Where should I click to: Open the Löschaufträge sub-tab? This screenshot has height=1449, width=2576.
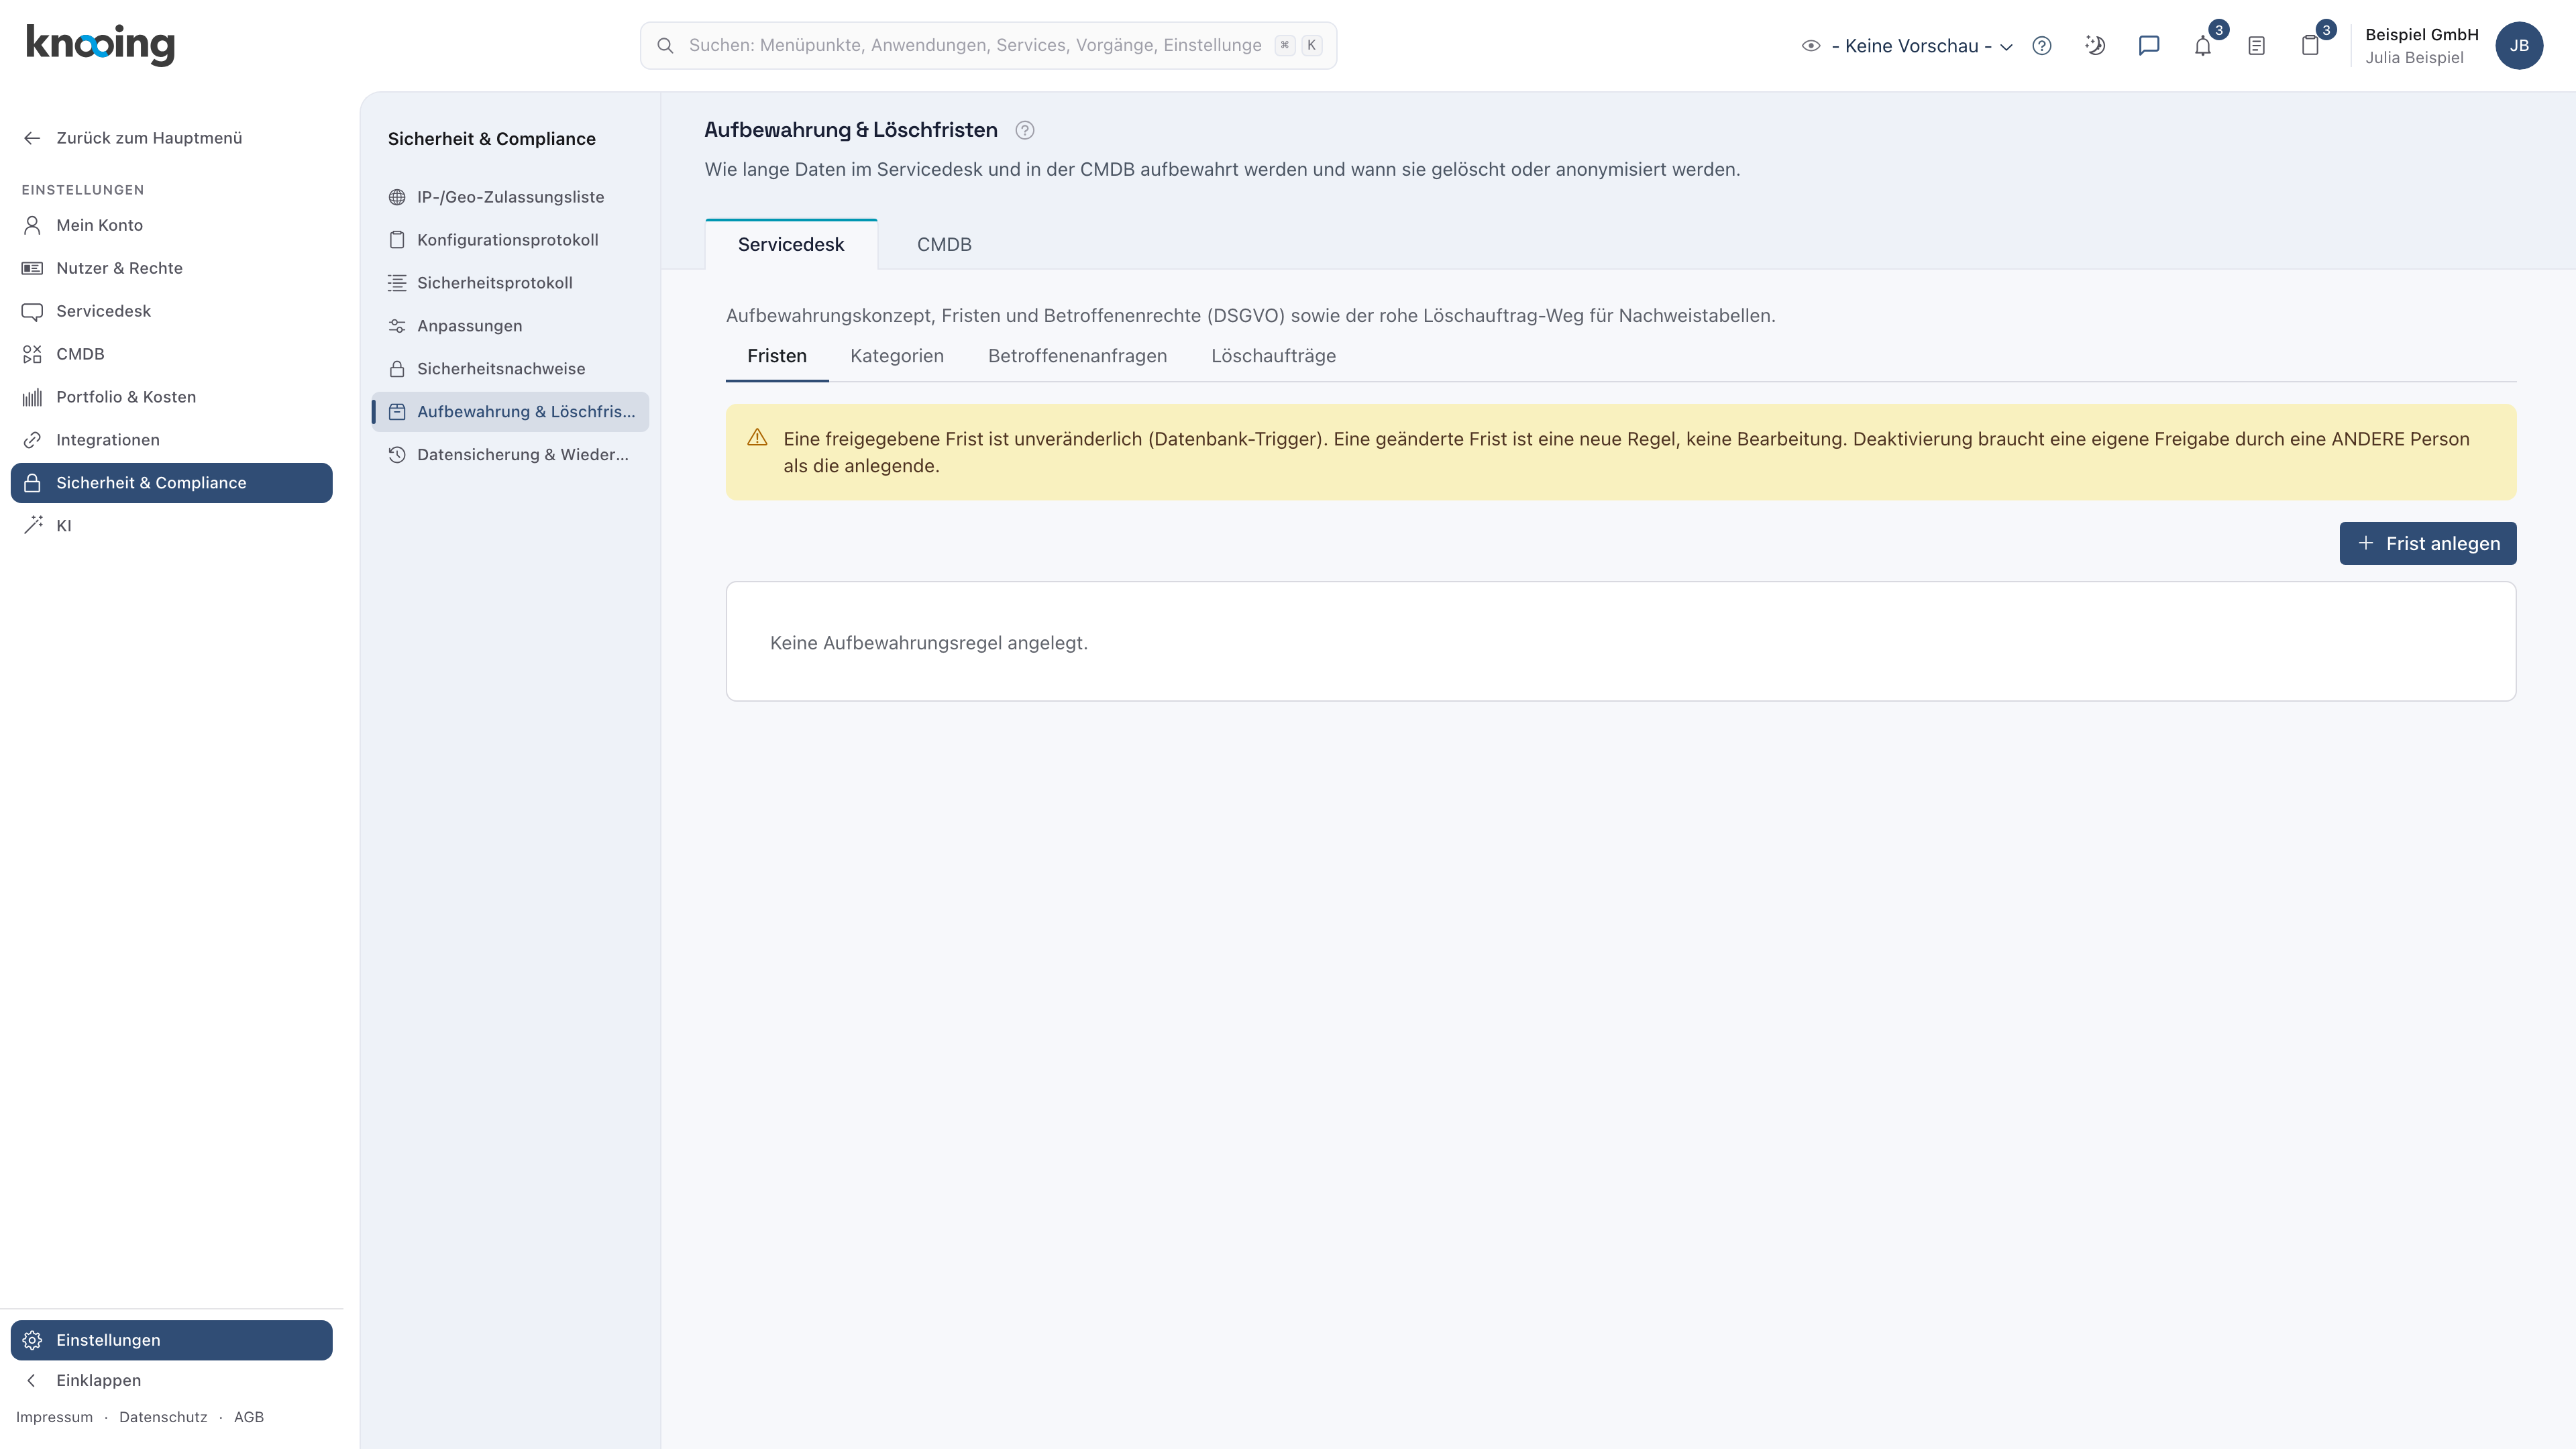pos(1273,356)
